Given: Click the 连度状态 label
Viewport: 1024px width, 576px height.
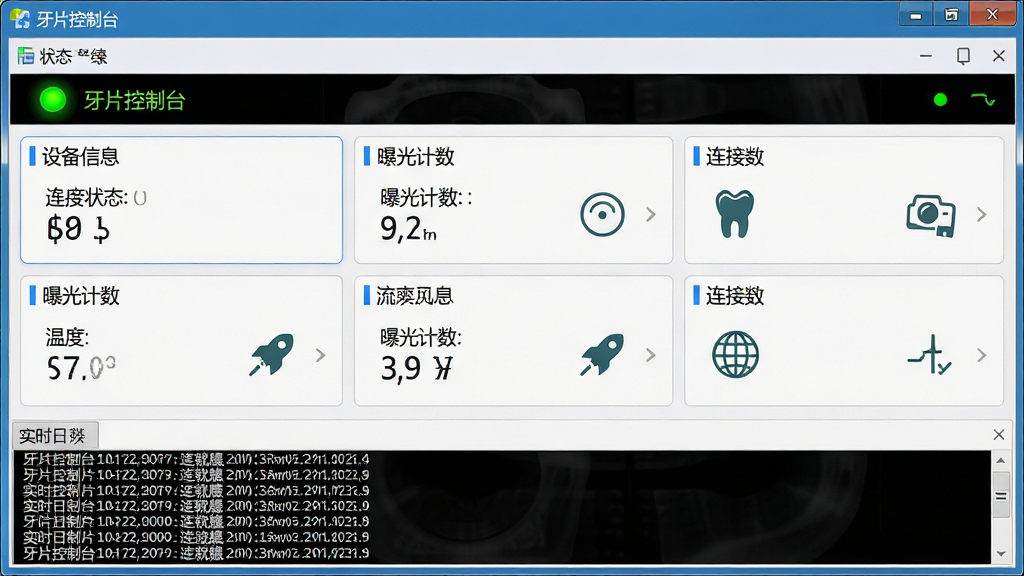Looking at the screenshot, I should [86, 197].
